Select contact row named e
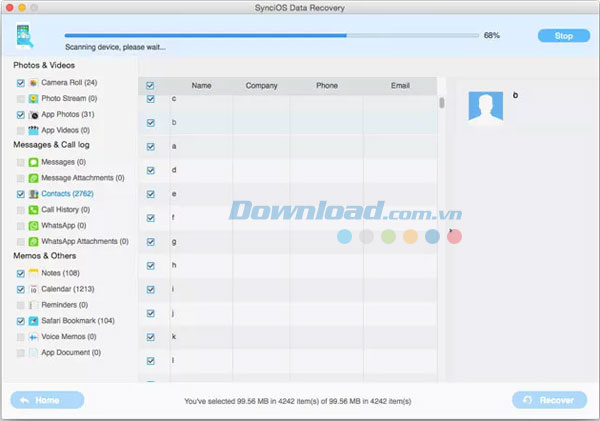The width and height of the screenshot is (600, 421). click(x=288, y=194)
